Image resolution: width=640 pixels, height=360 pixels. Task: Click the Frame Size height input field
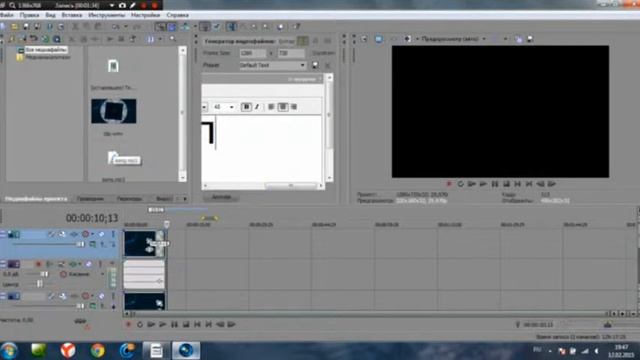coord(291,53)
